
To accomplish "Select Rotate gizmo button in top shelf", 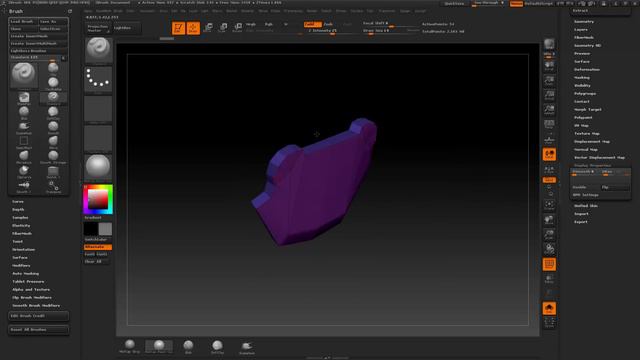I will tap(238, 28).
